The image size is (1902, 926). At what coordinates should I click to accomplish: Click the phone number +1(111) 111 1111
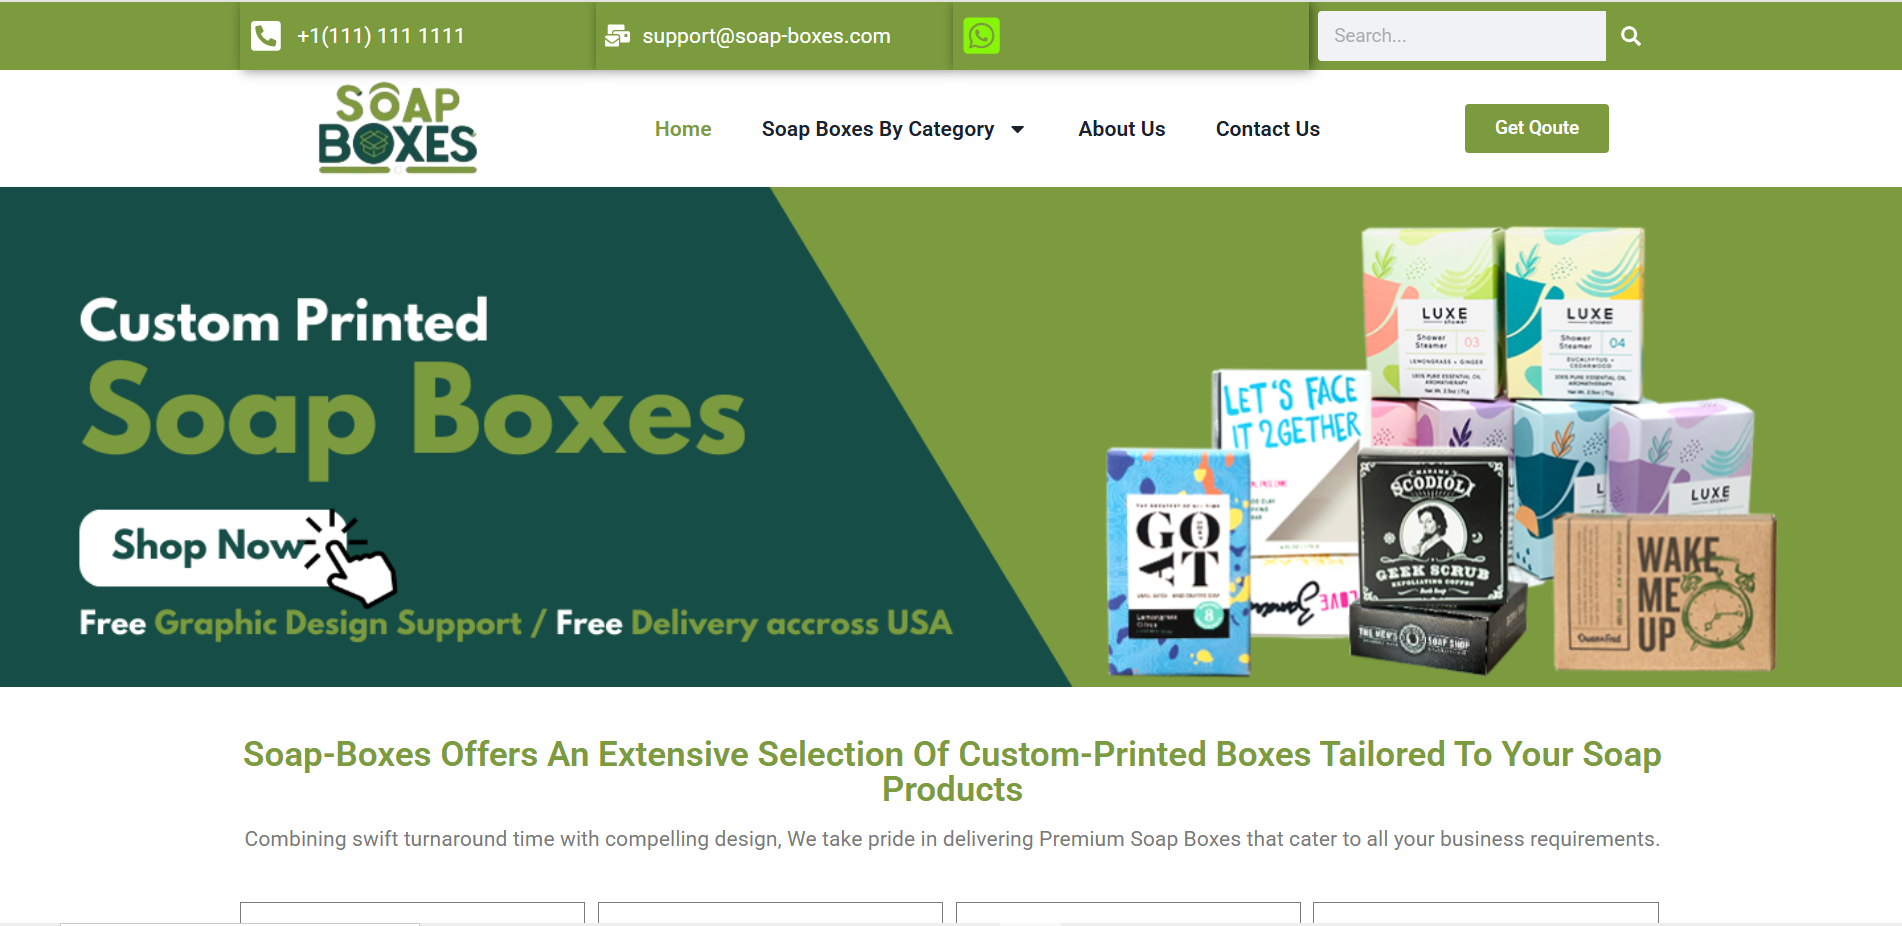point(381,36)
